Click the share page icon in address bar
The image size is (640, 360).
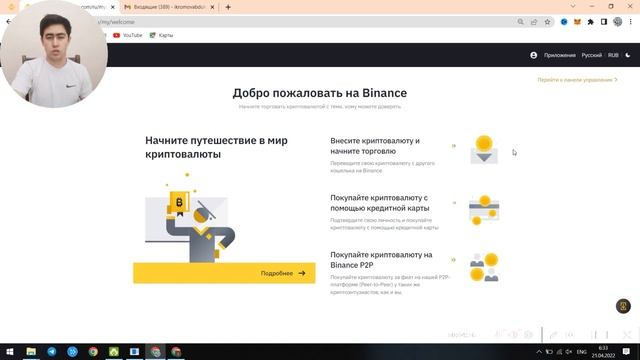(x=534, y=22)
